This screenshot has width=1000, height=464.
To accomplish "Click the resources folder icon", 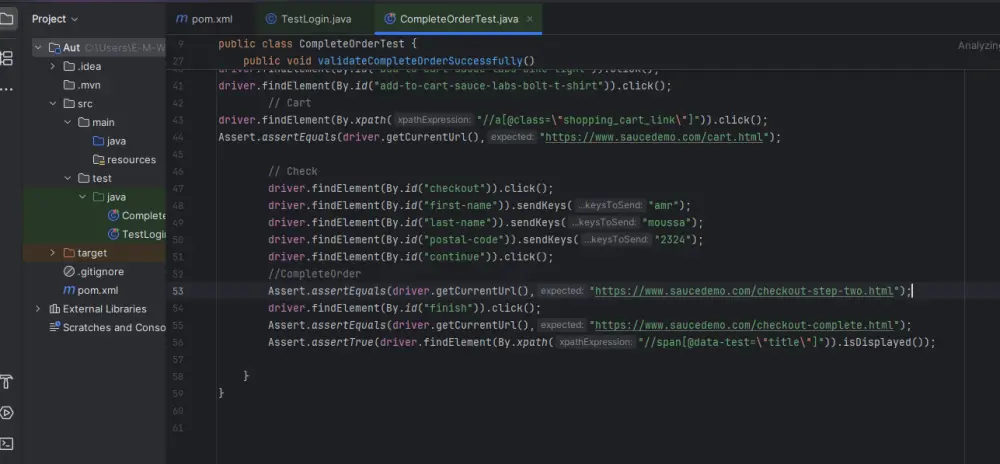I will click(98, 159).
